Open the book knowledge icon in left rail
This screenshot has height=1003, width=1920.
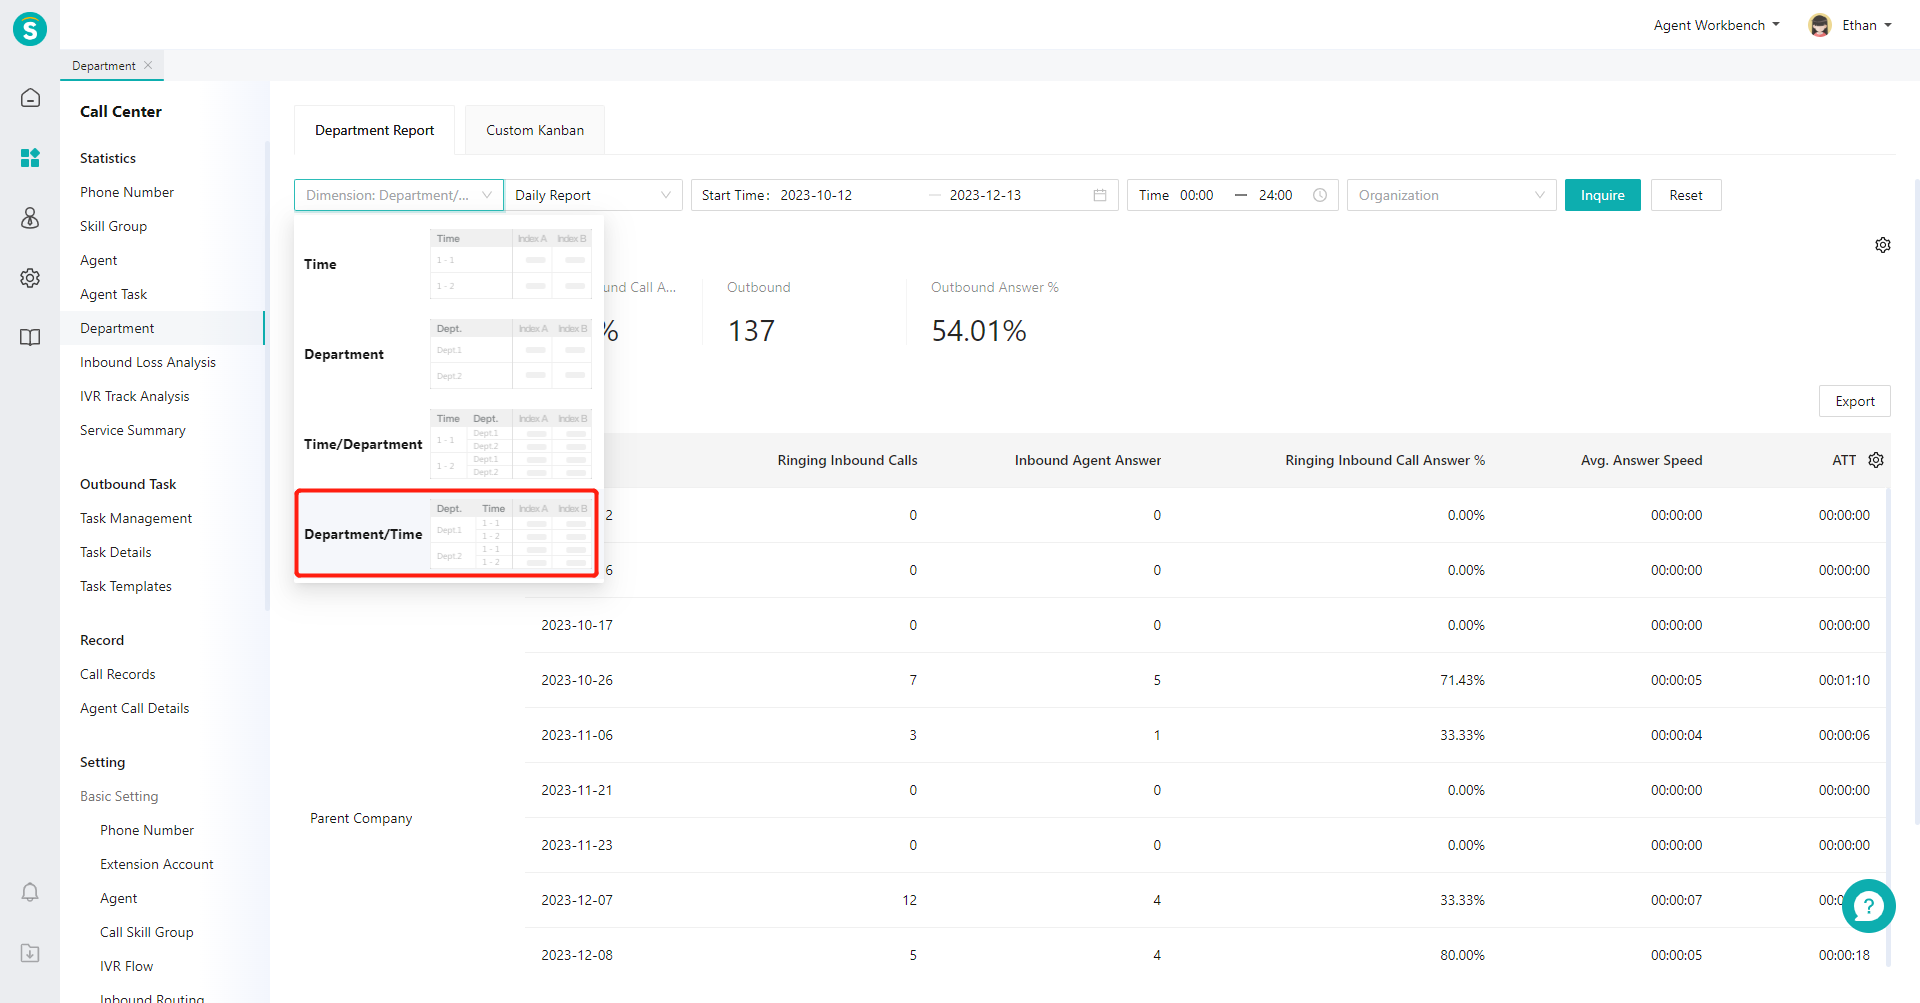click(x=30, y=338)
